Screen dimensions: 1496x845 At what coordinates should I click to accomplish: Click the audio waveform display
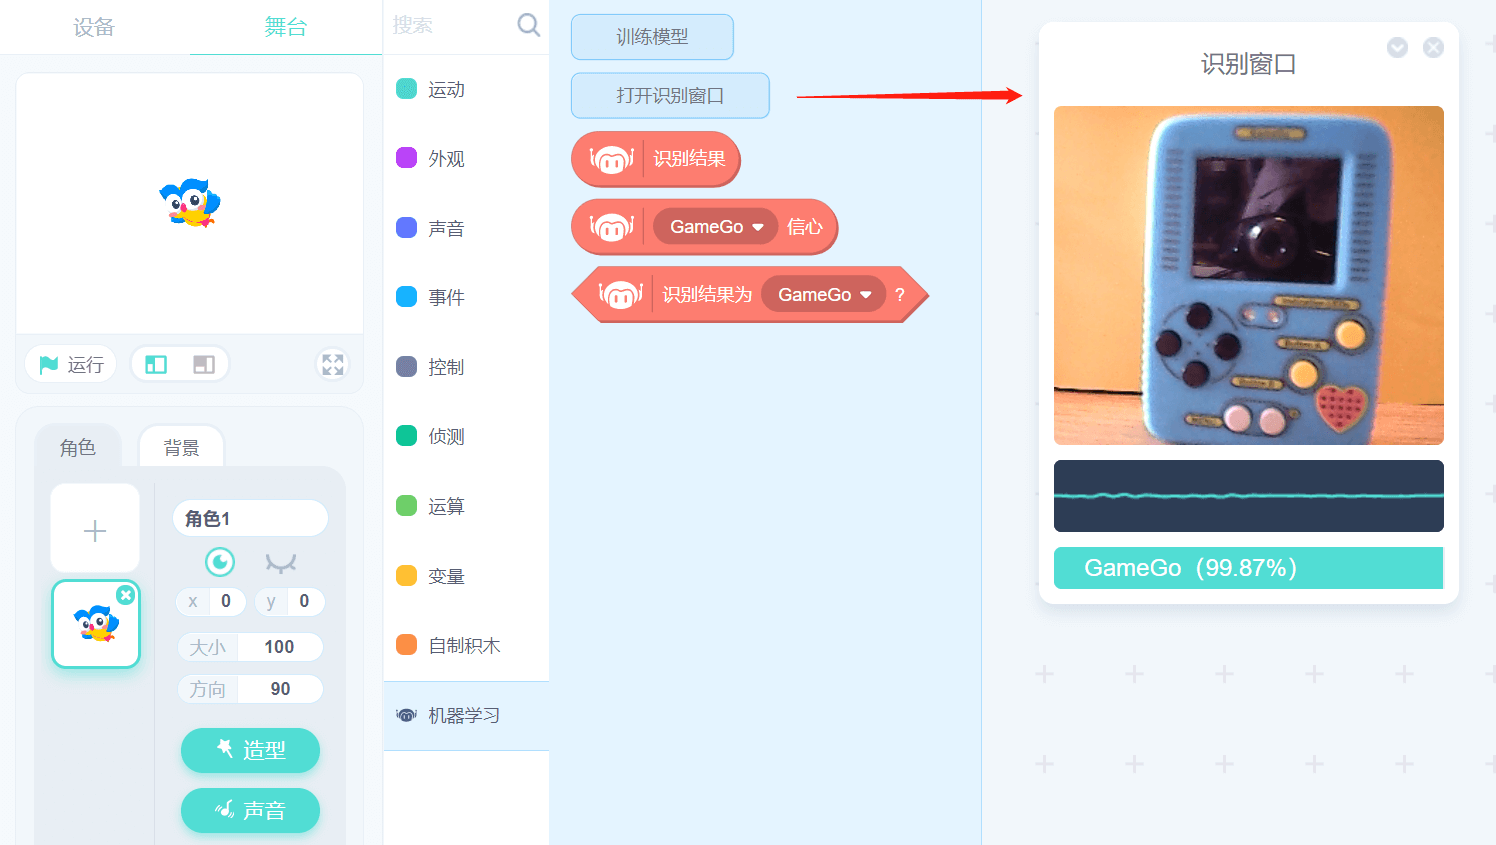[x=1248, y=496]
